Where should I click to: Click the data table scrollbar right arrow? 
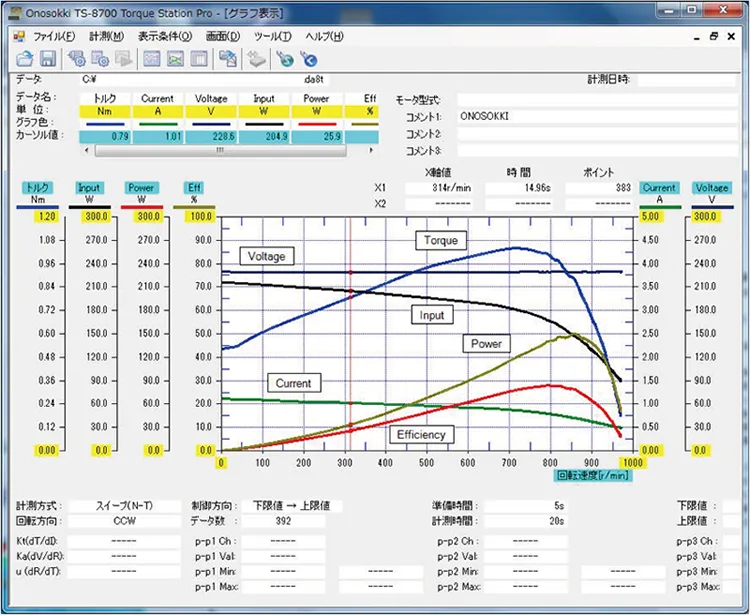click(372, 150)
